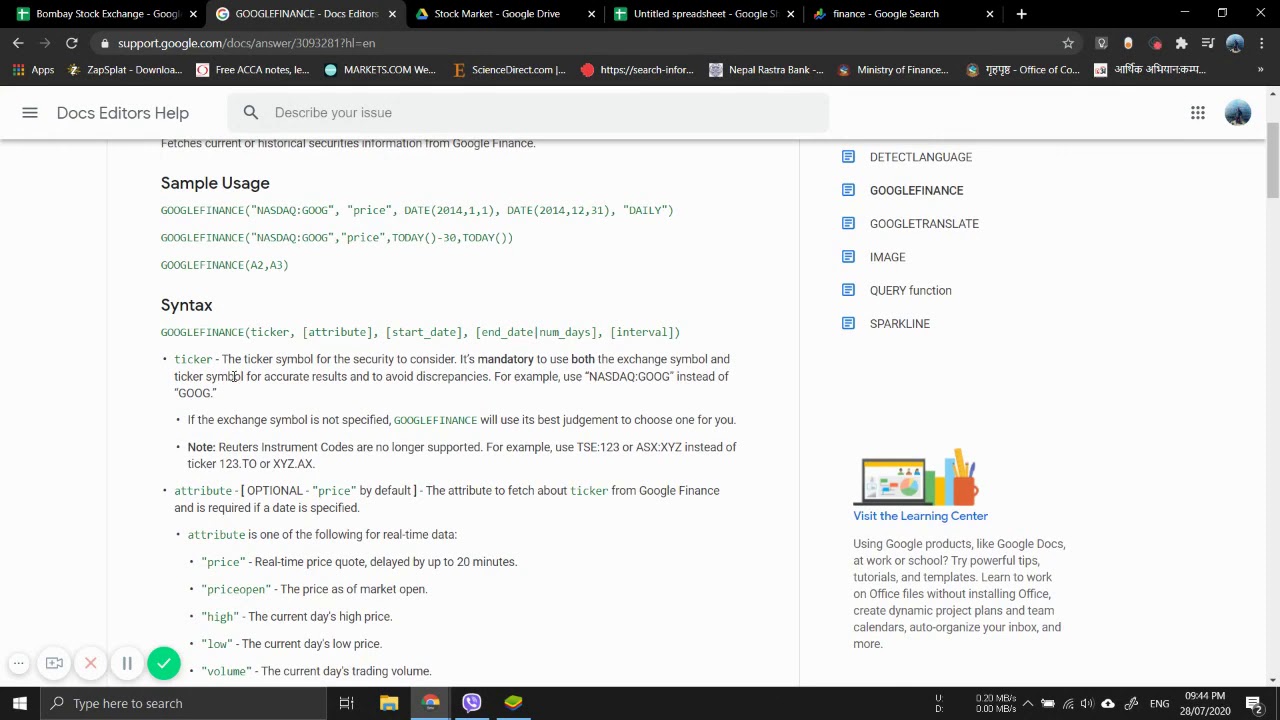Image resolution: width=1280 pixels, height=720 pixels.
Task: Show hidden system tray icons
Action: pyautogui.click(x=1027, y=703)
